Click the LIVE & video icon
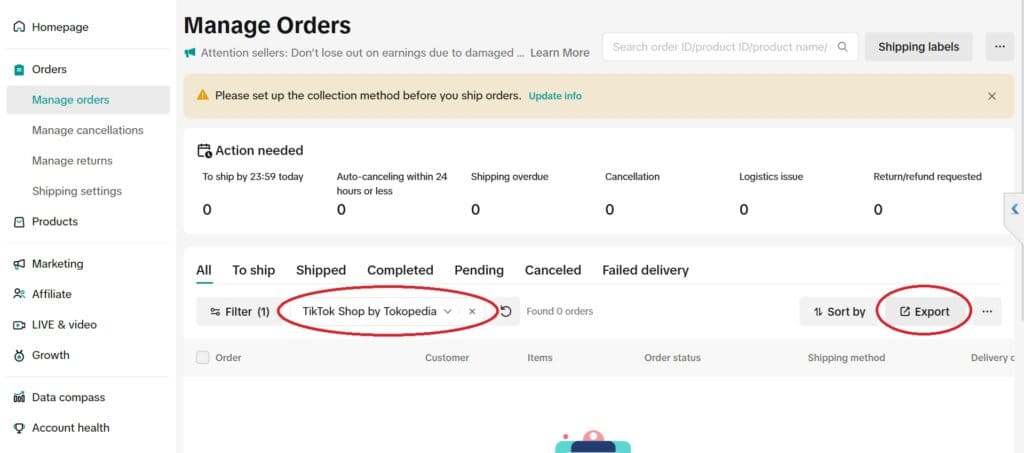This screenshot has width=1024, height=453. (x=19, y=325)
